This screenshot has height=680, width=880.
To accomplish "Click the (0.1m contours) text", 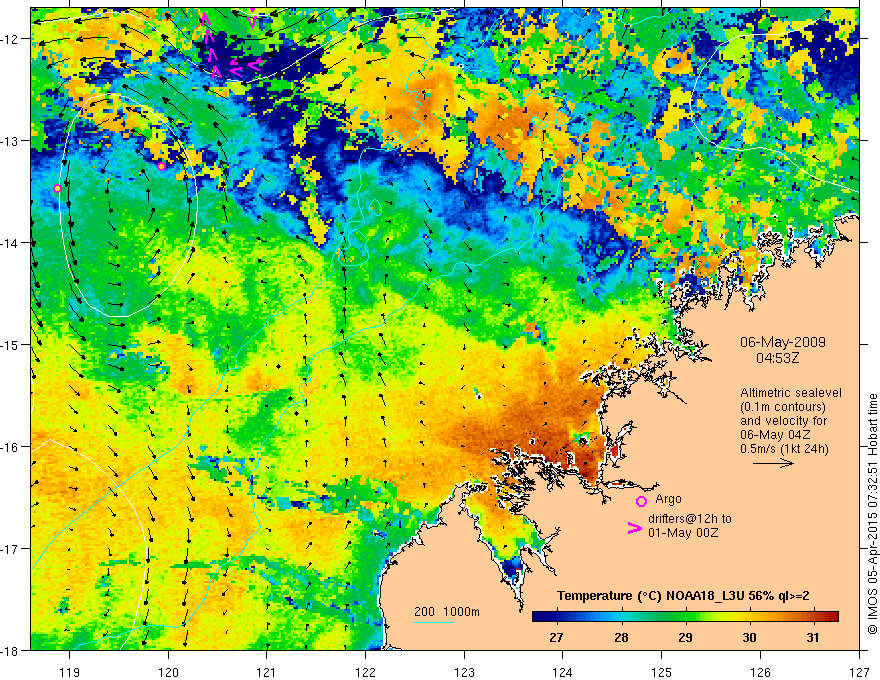I will click(783, 407).
